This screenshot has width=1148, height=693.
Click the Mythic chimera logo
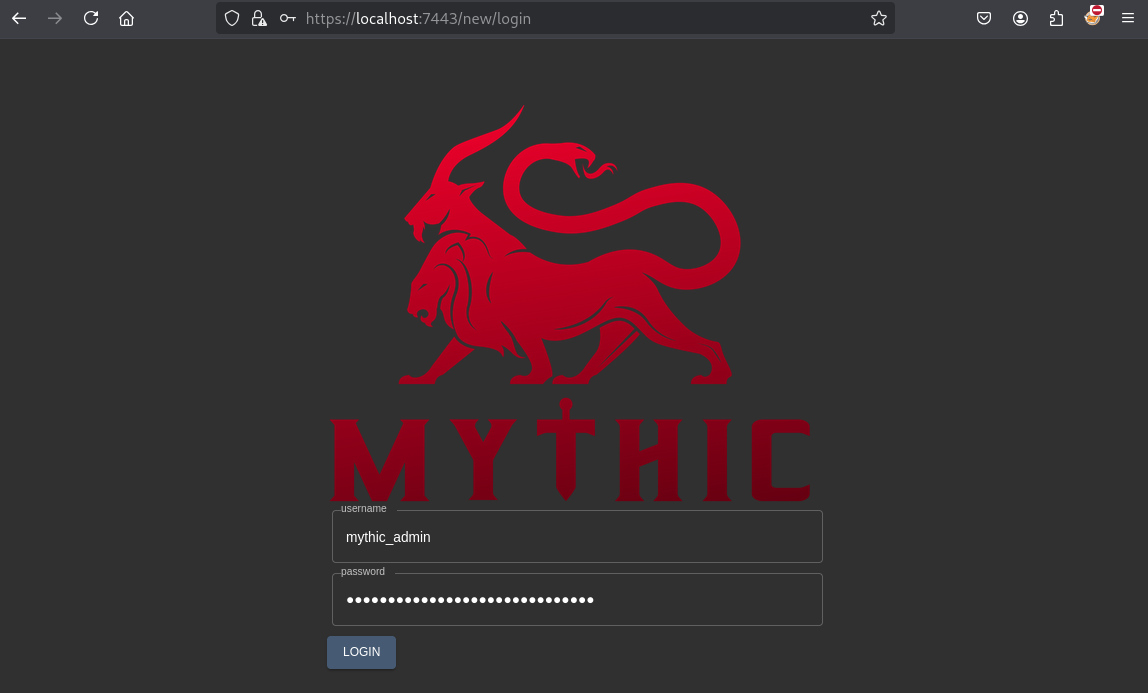tap(570, 304)
